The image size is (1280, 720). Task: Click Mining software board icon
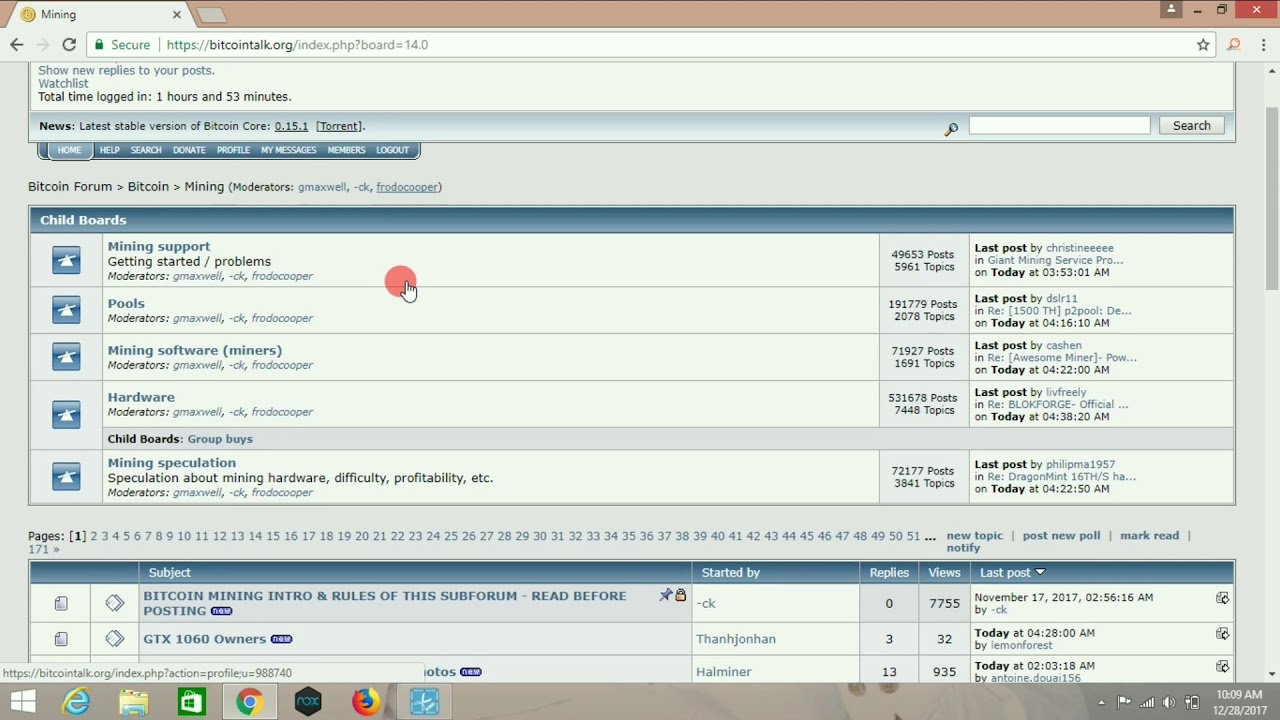[66, 357]
